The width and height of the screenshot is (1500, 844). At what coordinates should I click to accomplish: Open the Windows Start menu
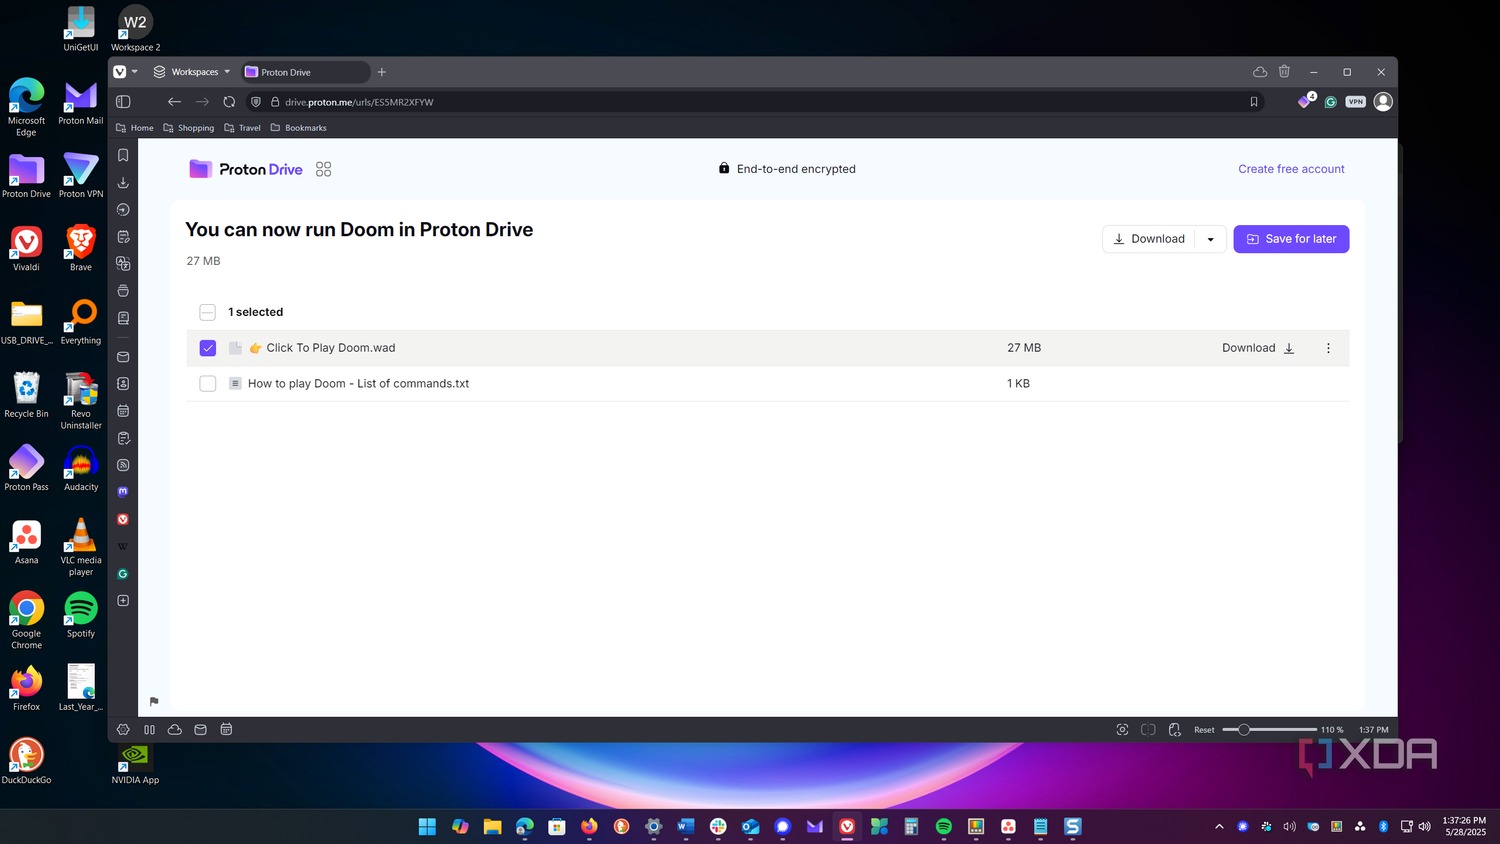click(427, 826)
